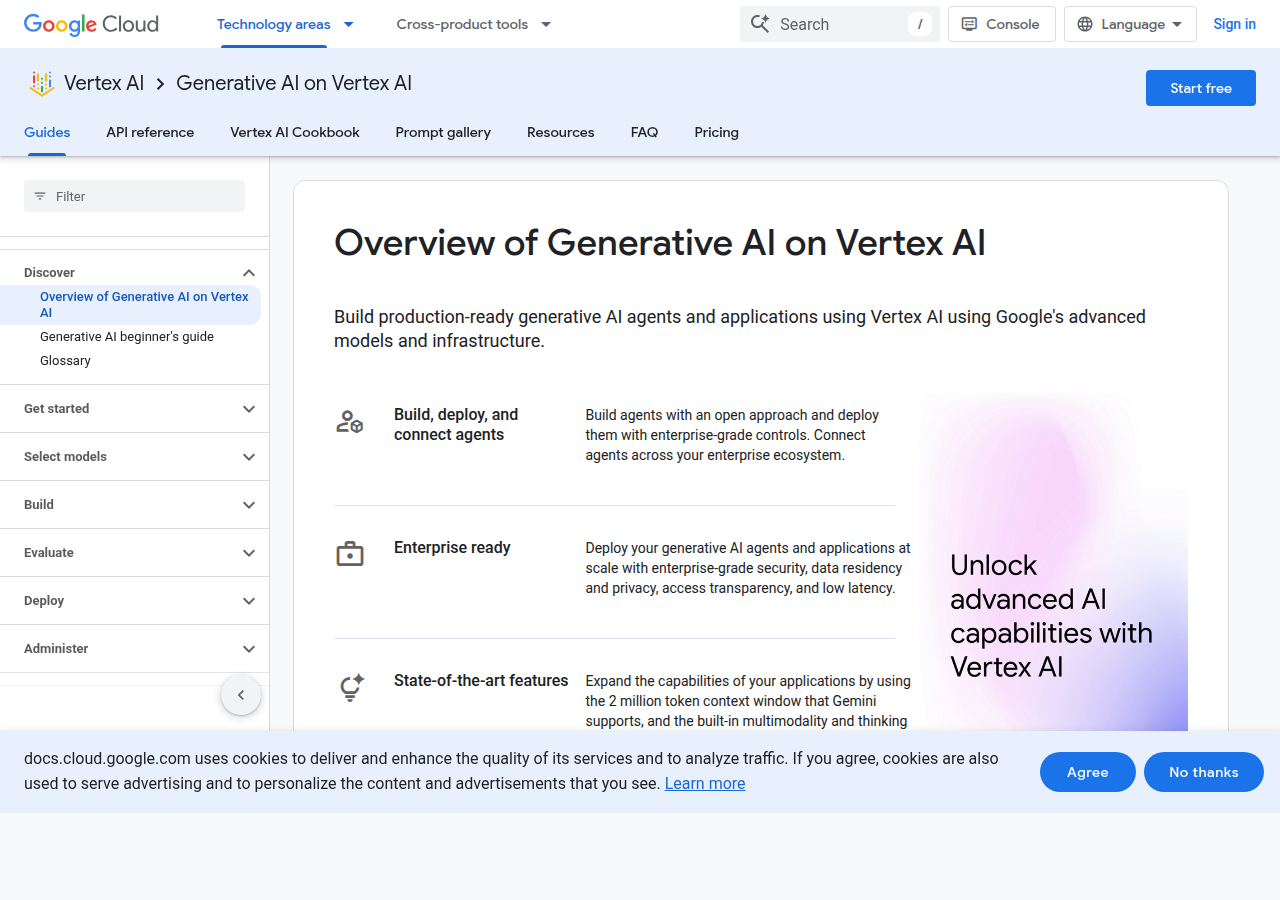Click the Start free button
This screenshot has height=900, width=1280.
tap(1200, 88)
